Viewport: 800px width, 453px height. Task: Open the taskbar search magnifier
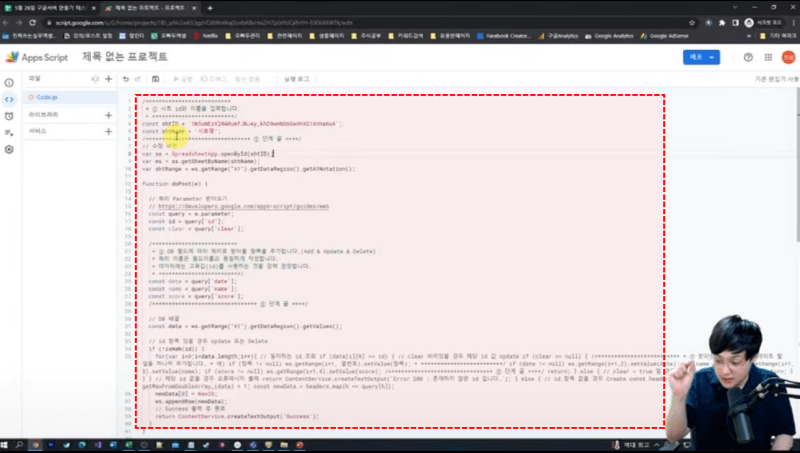click(x=19, y=445)
